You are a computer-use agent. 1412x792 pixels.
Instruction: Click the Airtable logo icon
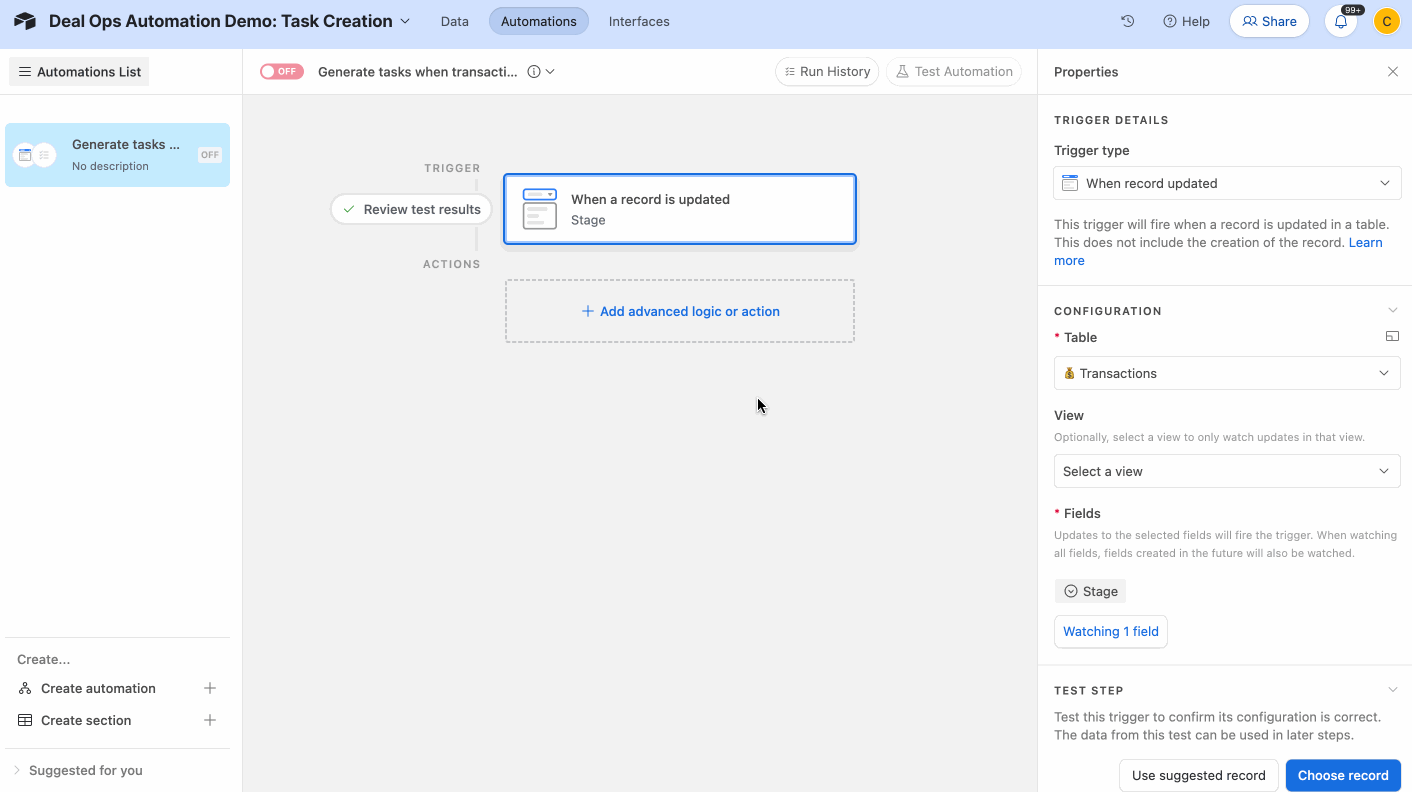25,21
